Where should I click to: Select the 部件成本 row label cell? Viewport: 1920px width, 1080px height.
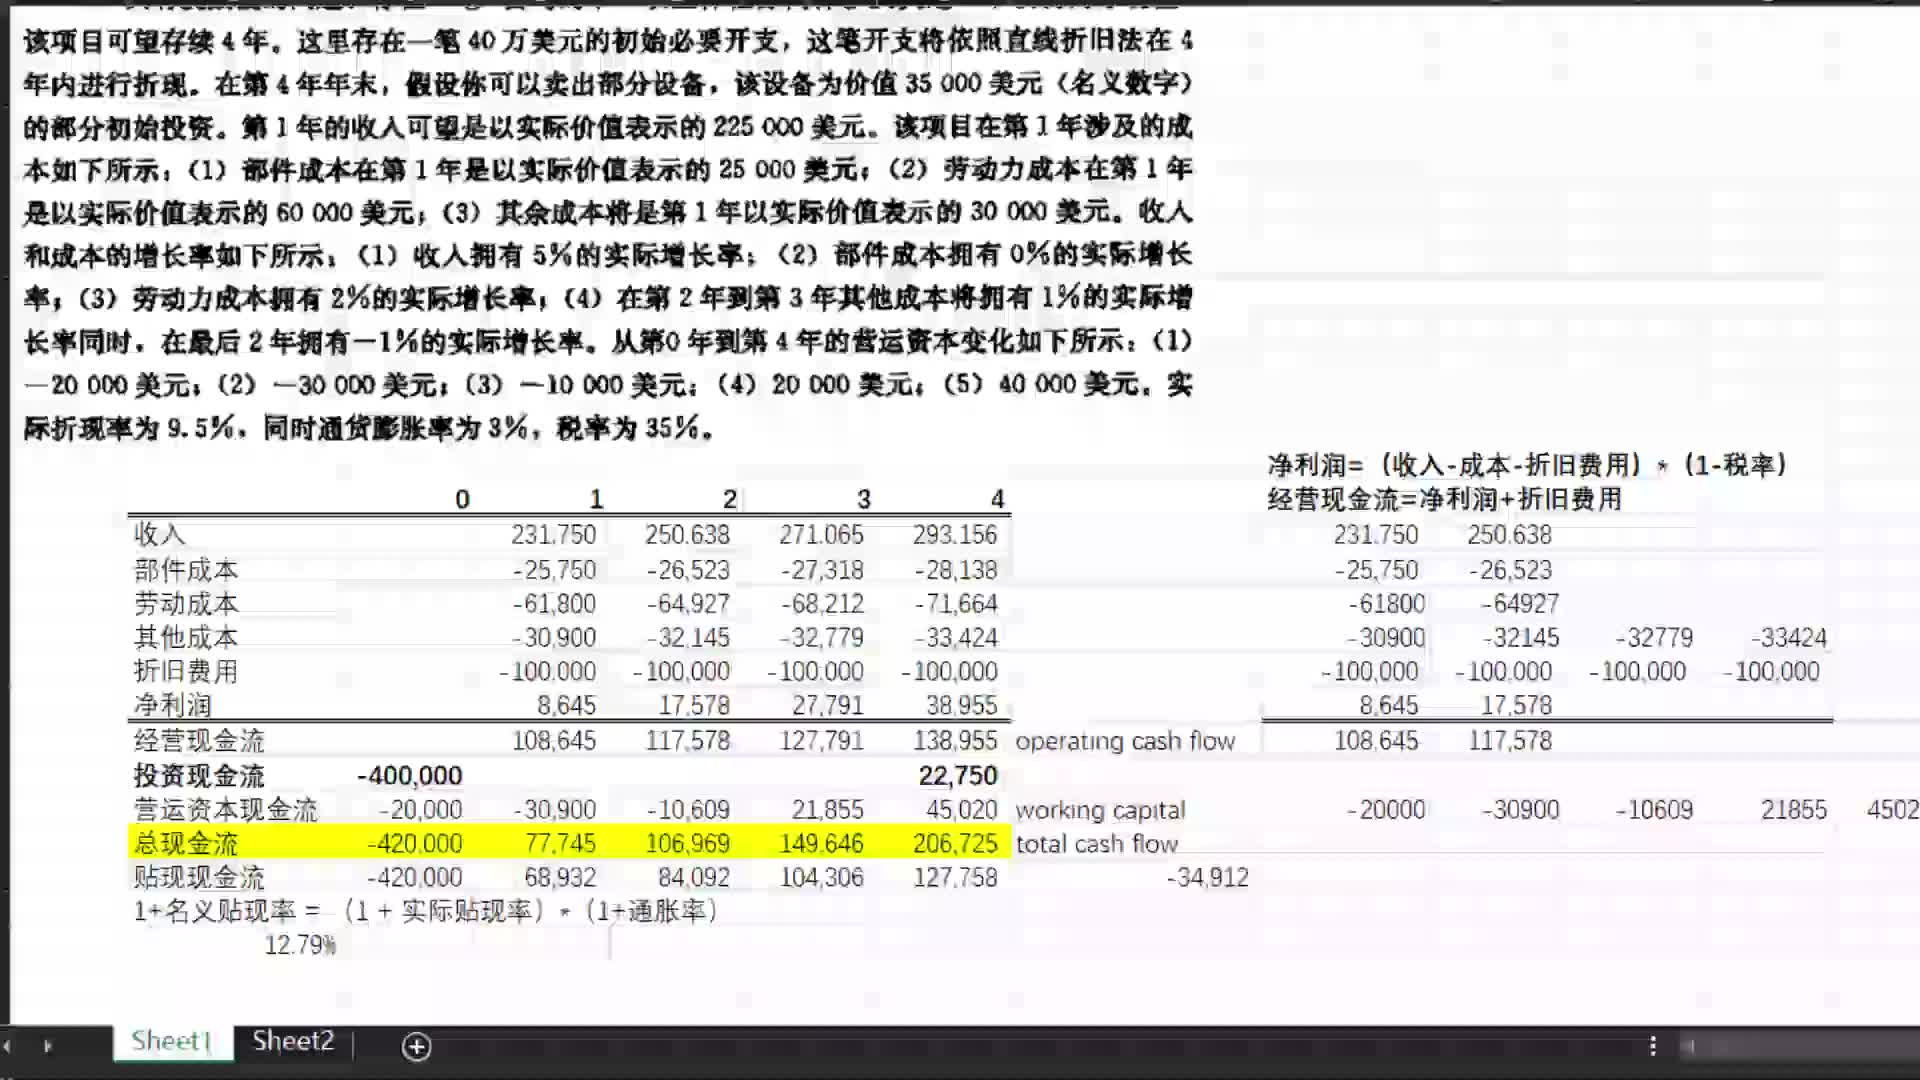click(x=186, y=570)
